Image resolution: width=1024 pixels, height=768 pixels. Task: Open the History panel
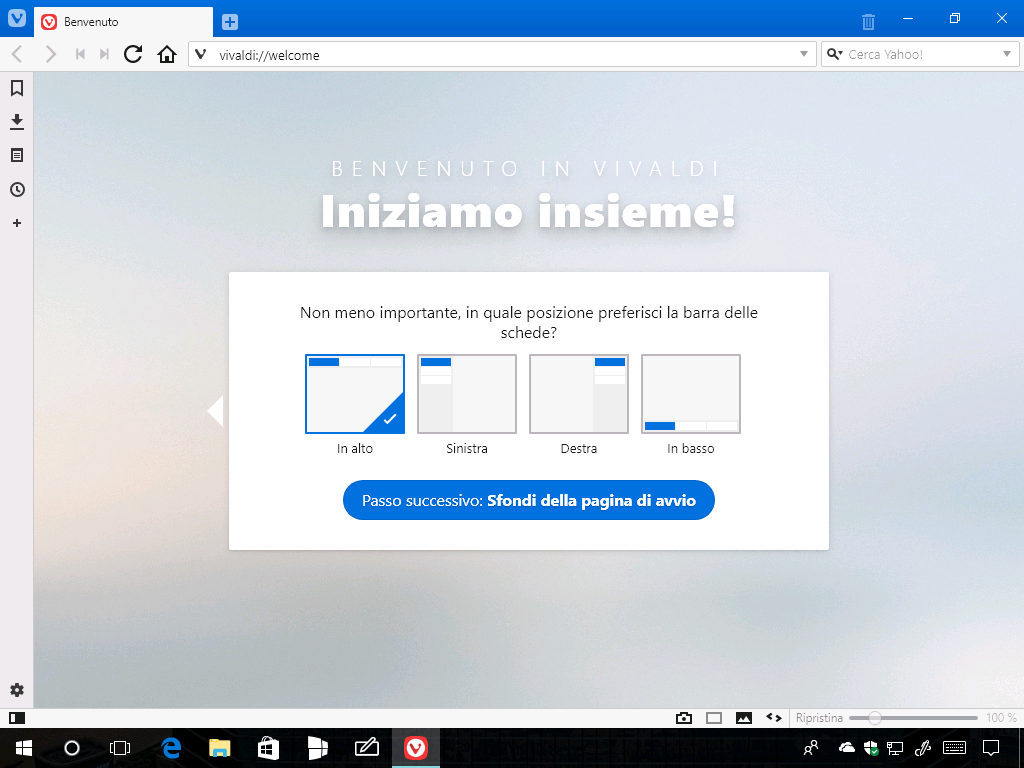[17, 189]
